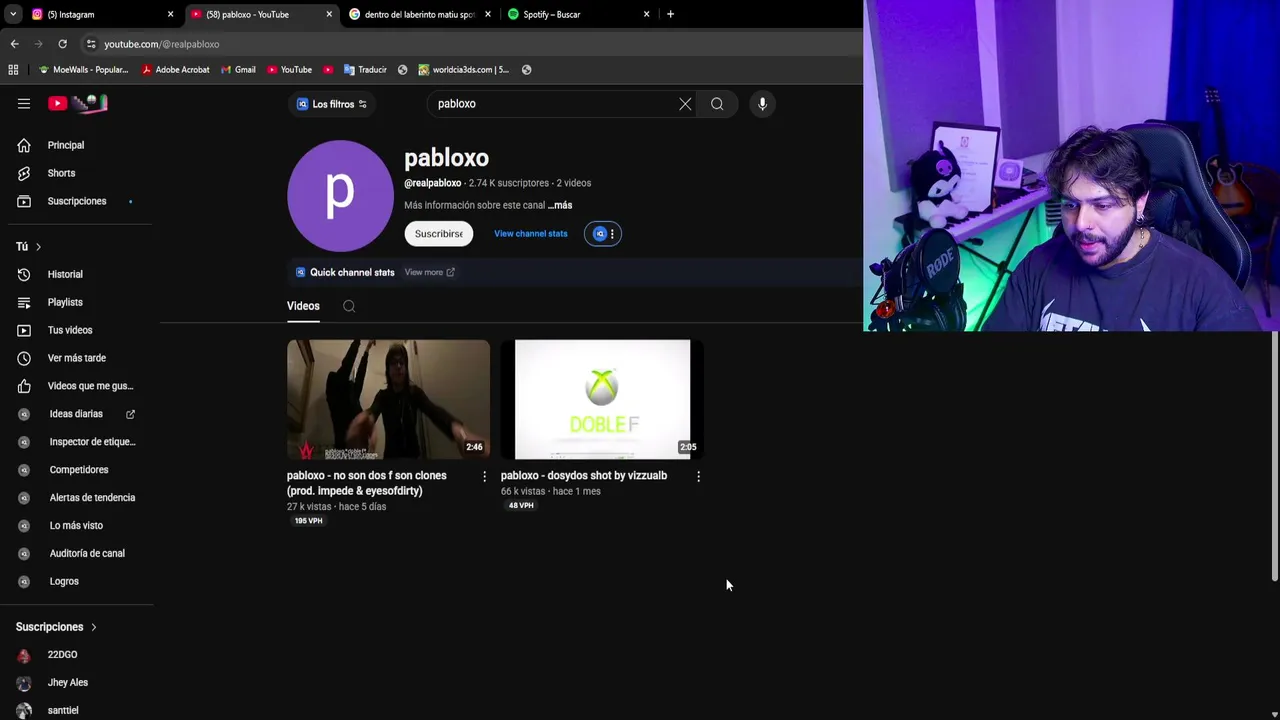Open the dosydos shot video thumbnail
The width and height of the screenshot is (1280, 720).
pyautogui.click(x=602, y=400)
